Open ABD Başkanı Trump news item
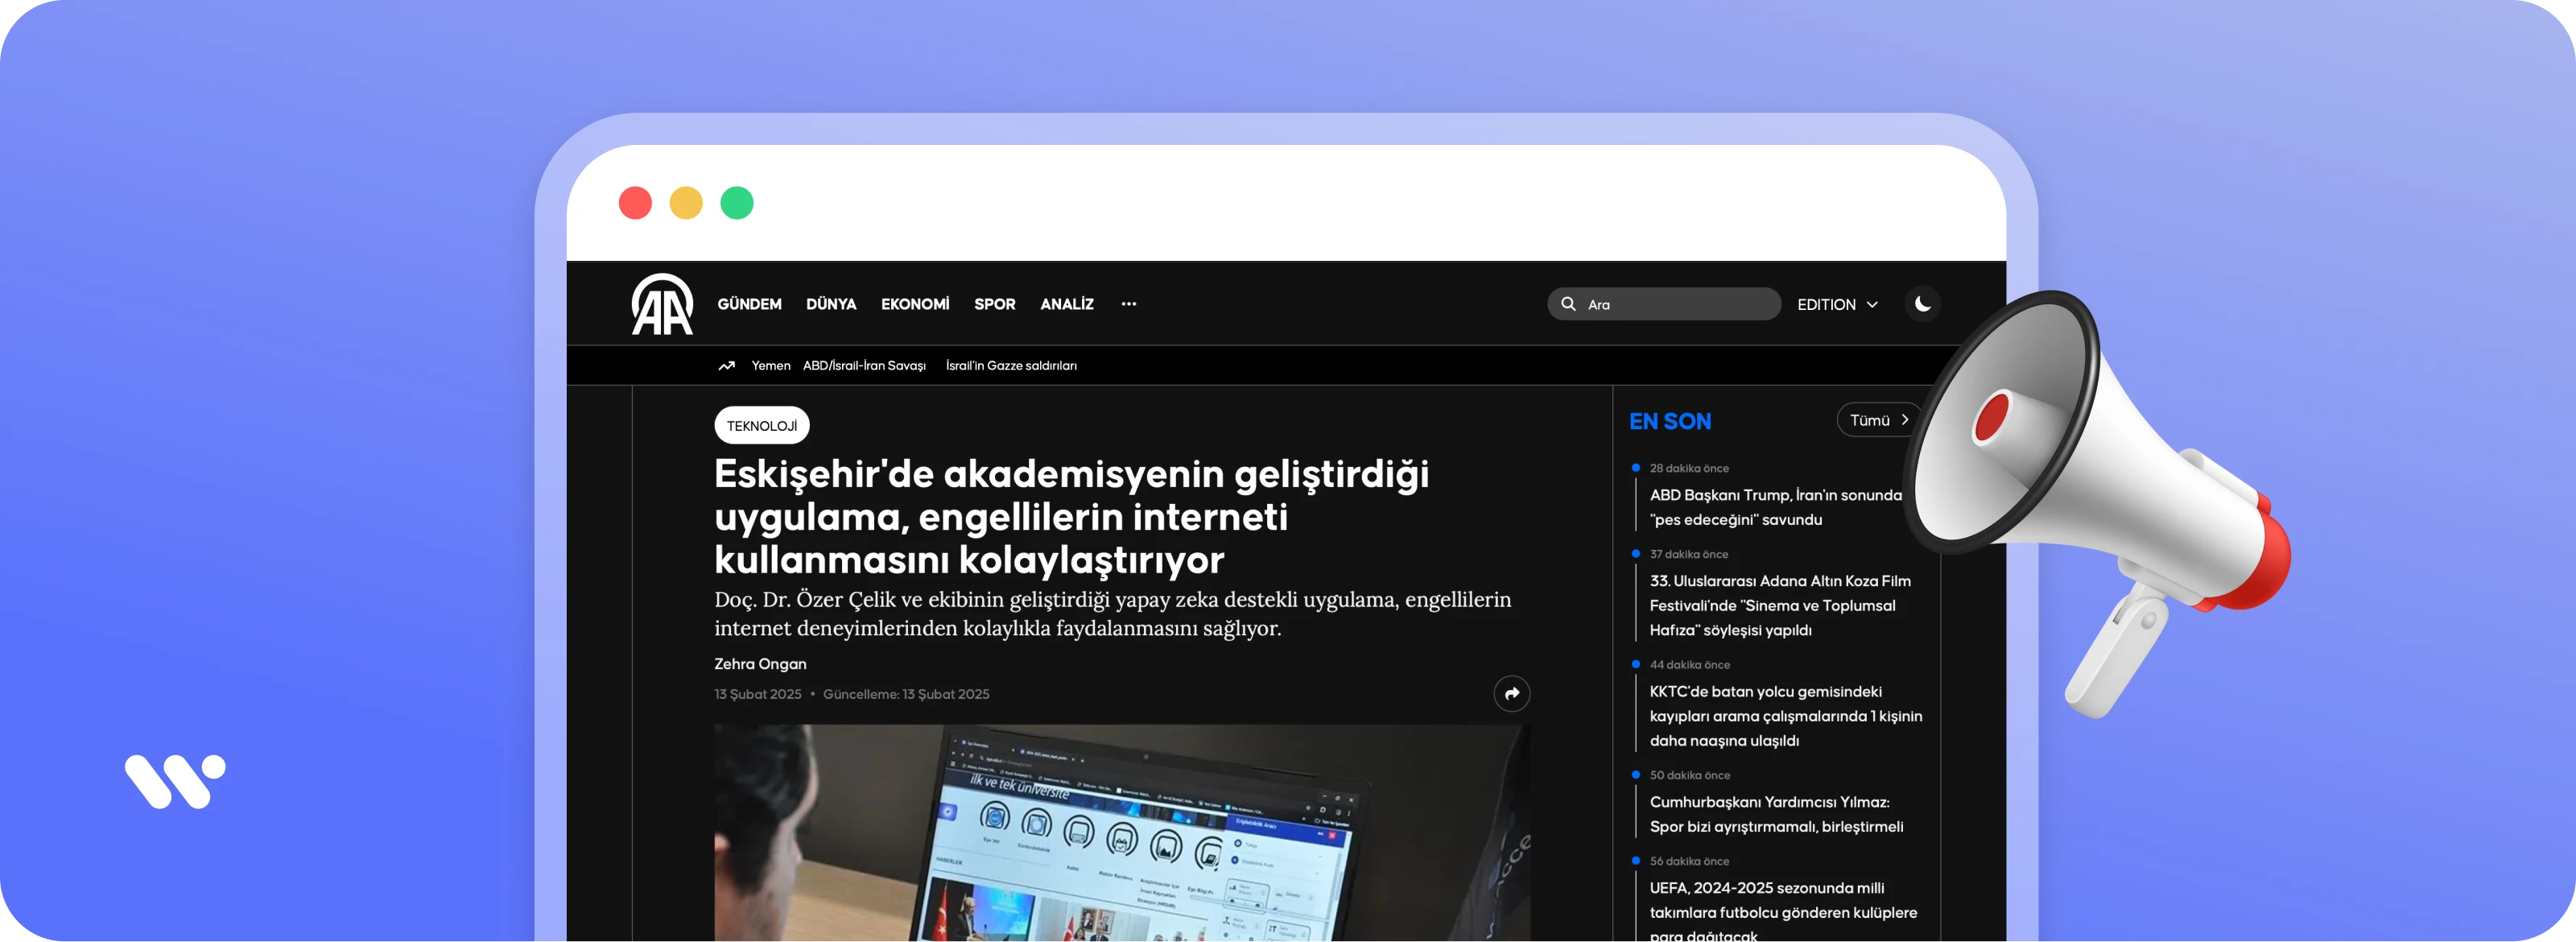The width and height of the screenshot is (2576, 942). pyautogui.click(x=1776, y=507)
